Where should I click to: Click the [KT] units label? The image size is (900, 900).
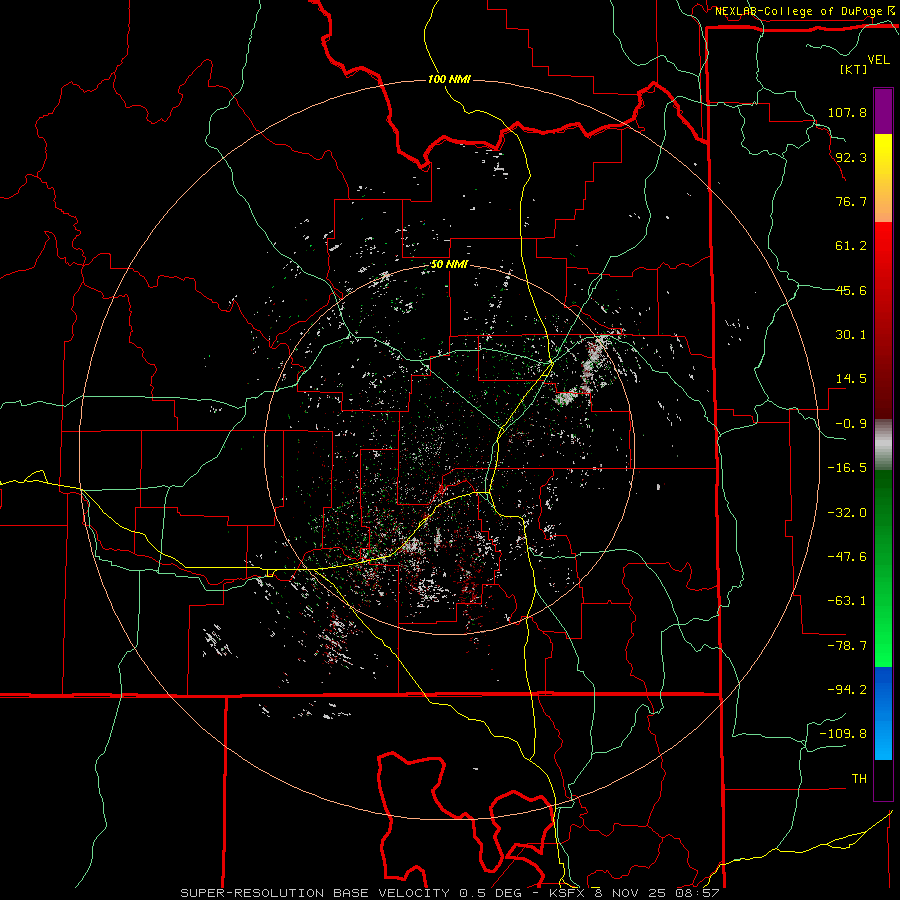click(x=853, y=69)
